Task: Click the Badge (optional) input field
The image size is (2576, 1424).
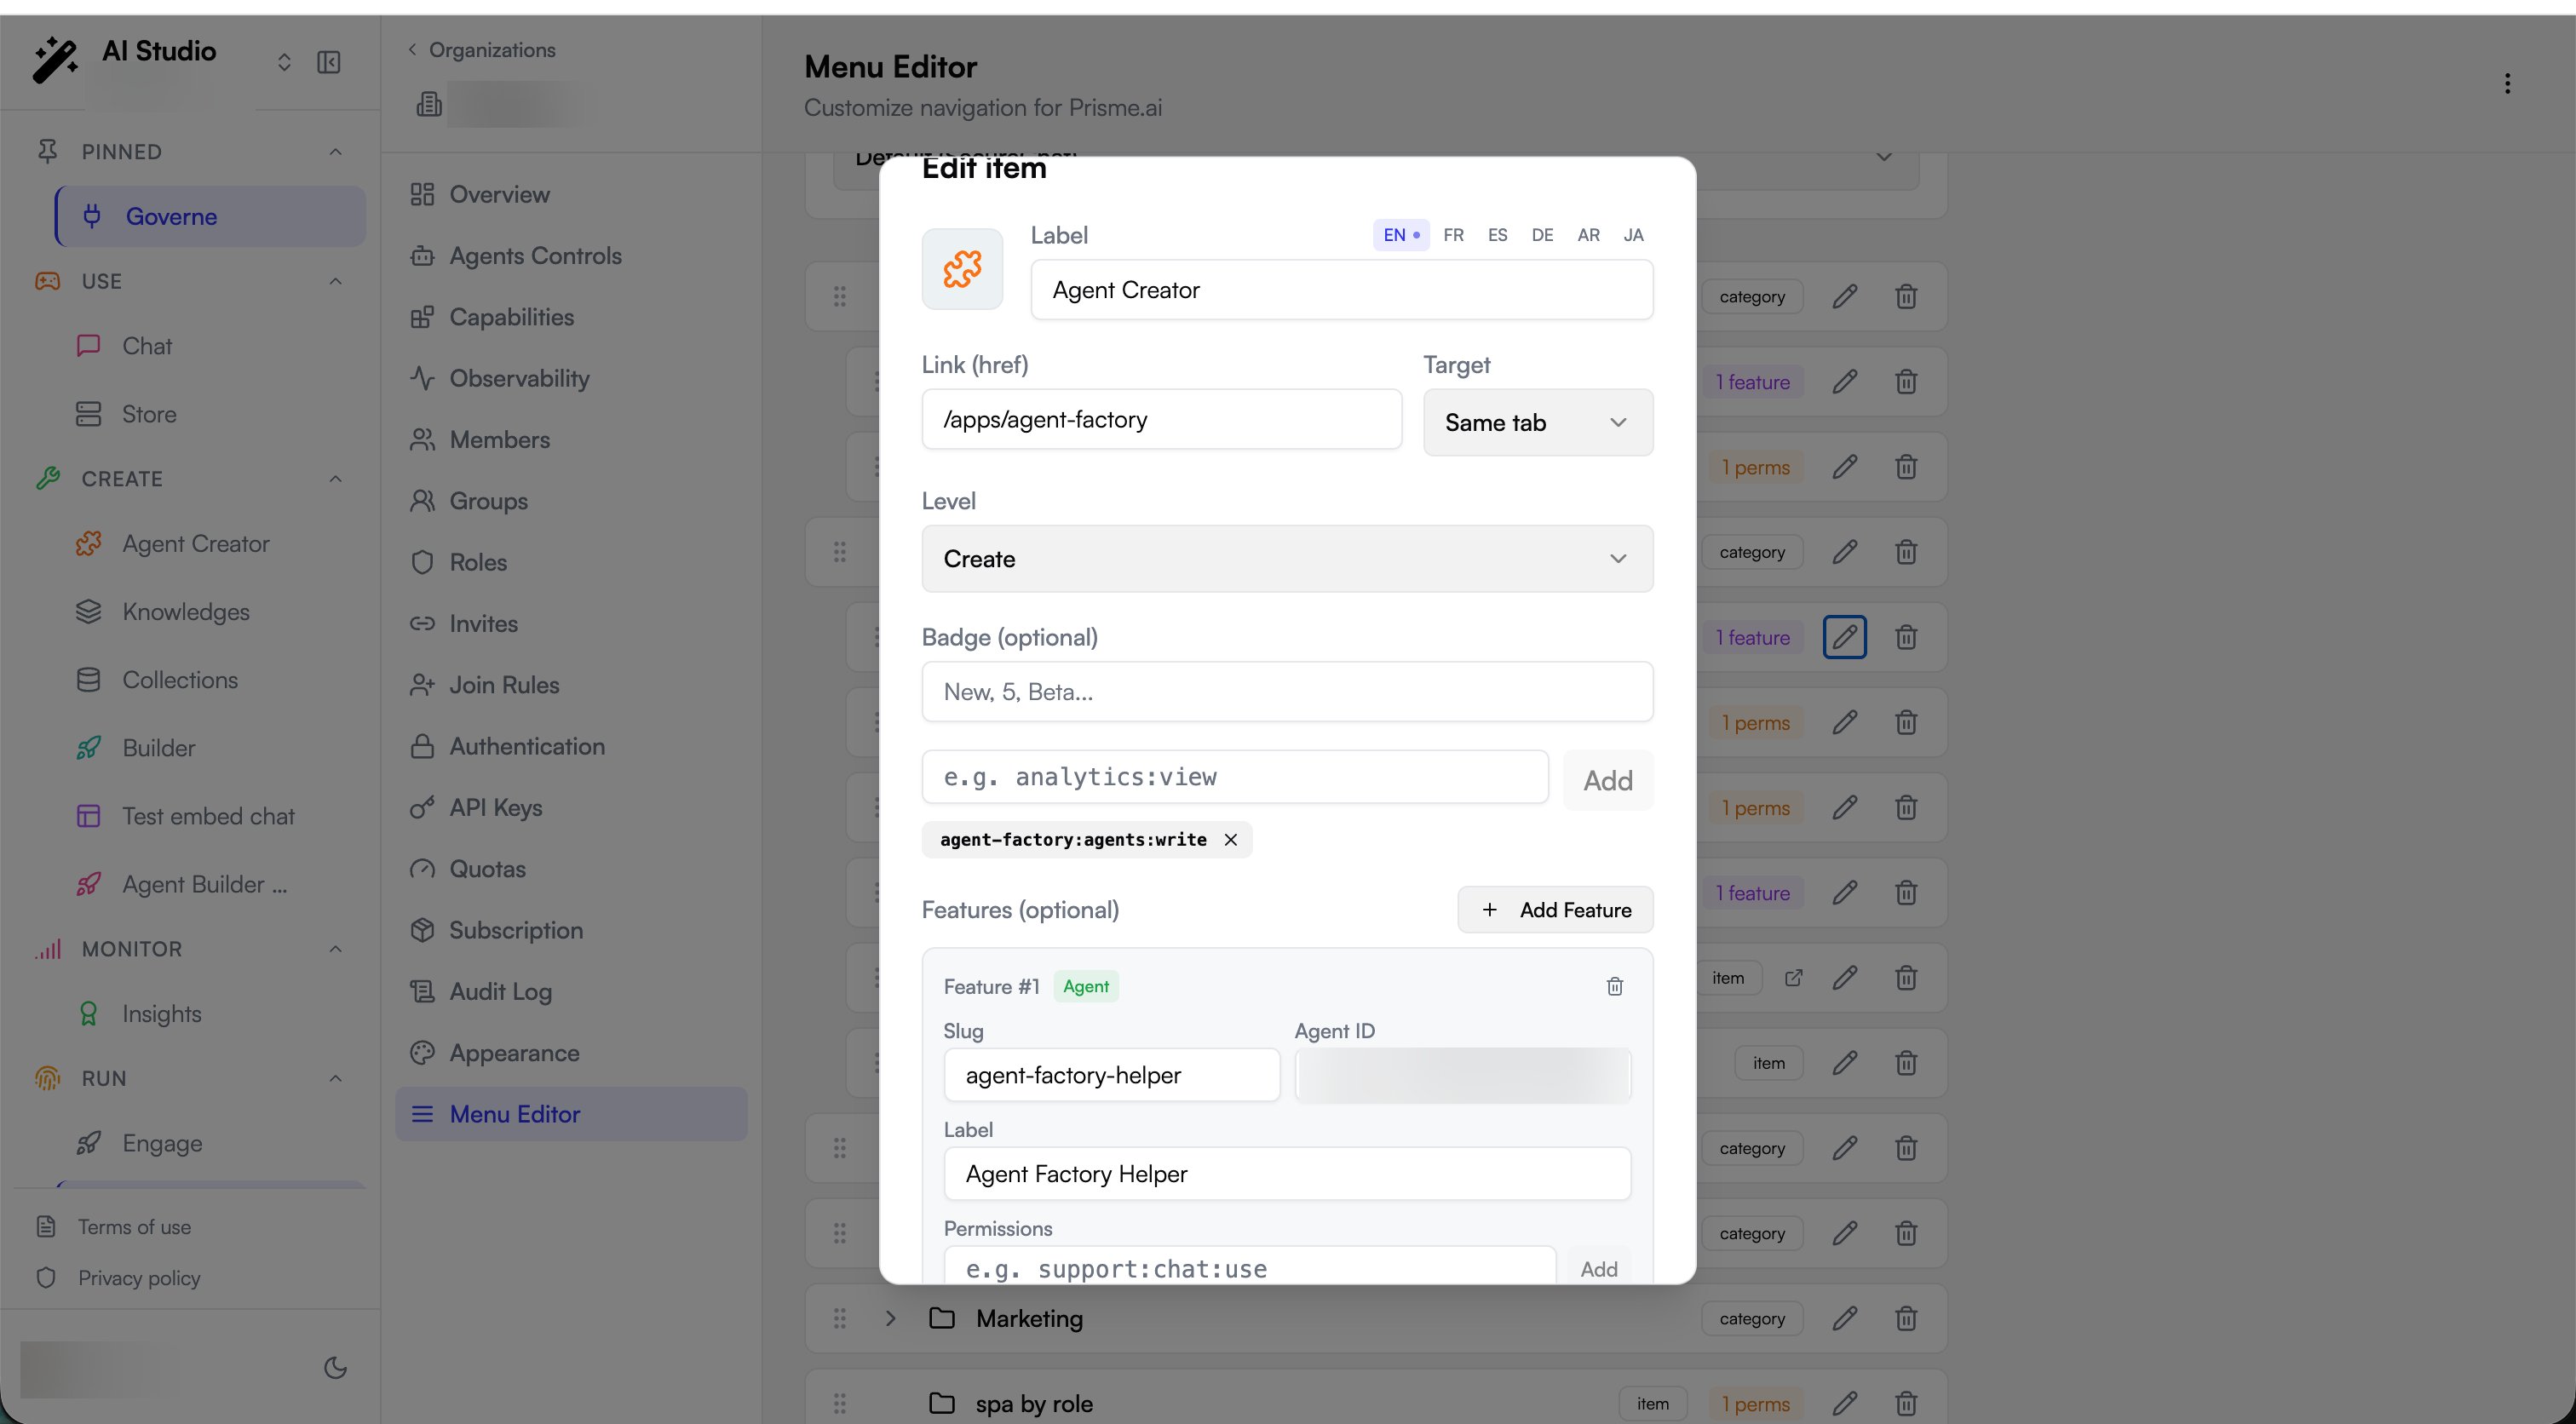Action: (x=1287, y=692)
